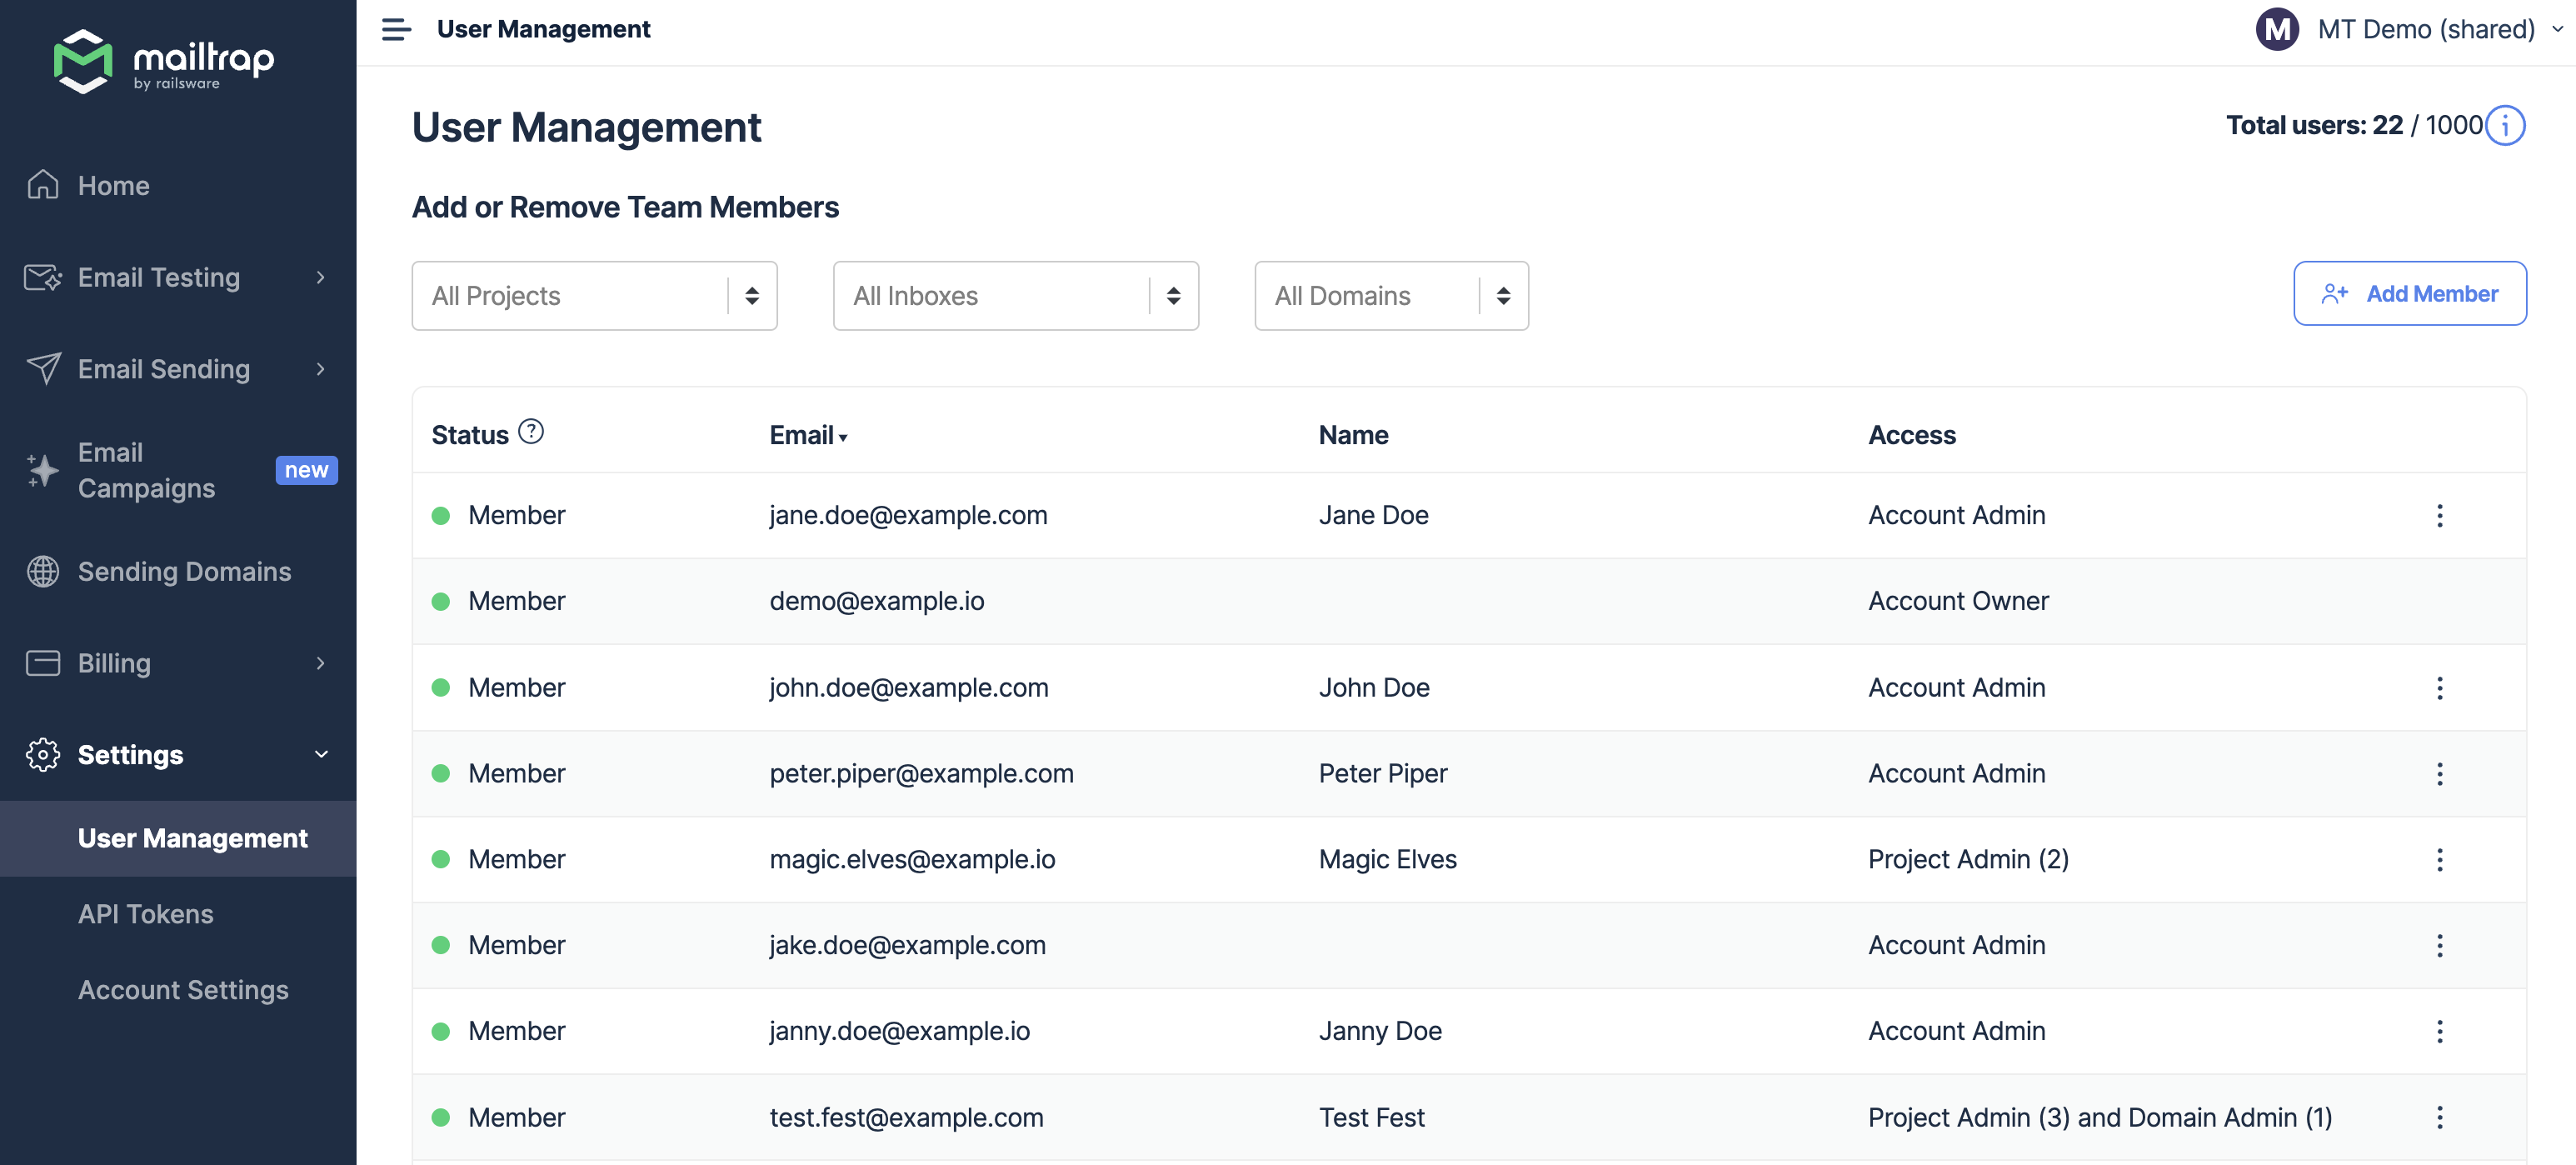Click the total users info icon
This screenshot has height=1165, width=2576.
point(2505,126)
